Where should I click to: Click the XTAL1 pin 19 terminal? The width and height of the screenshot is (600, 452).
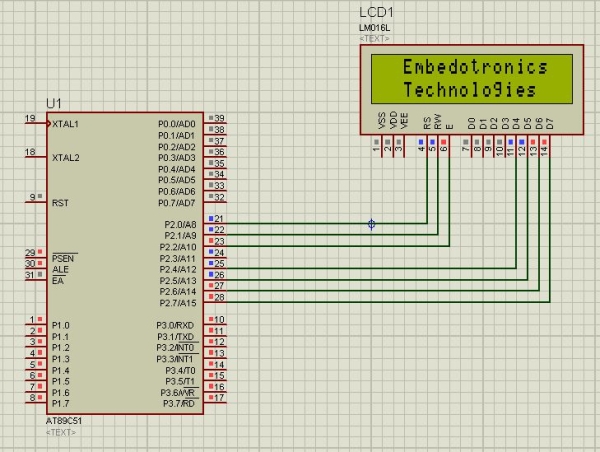click(36, 123)
